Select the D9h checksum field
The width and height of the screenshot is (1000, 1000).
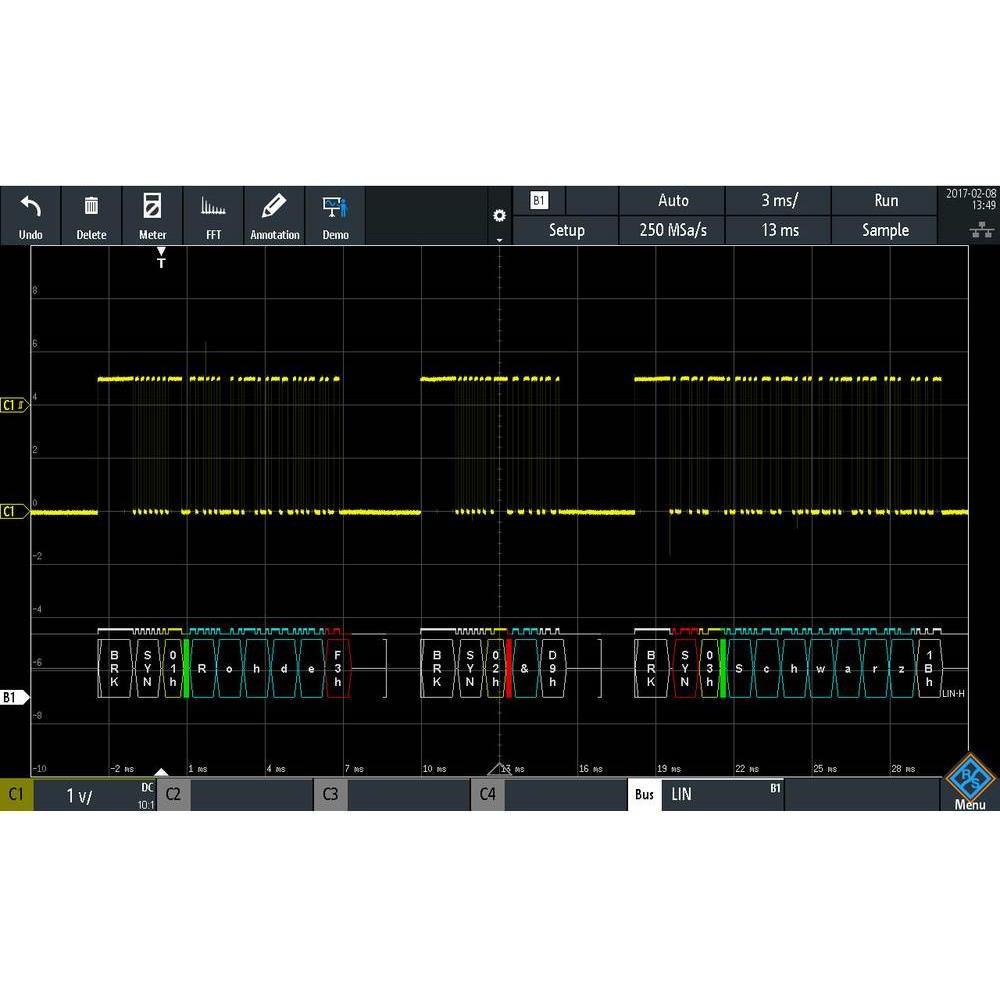tap(552, 668)
